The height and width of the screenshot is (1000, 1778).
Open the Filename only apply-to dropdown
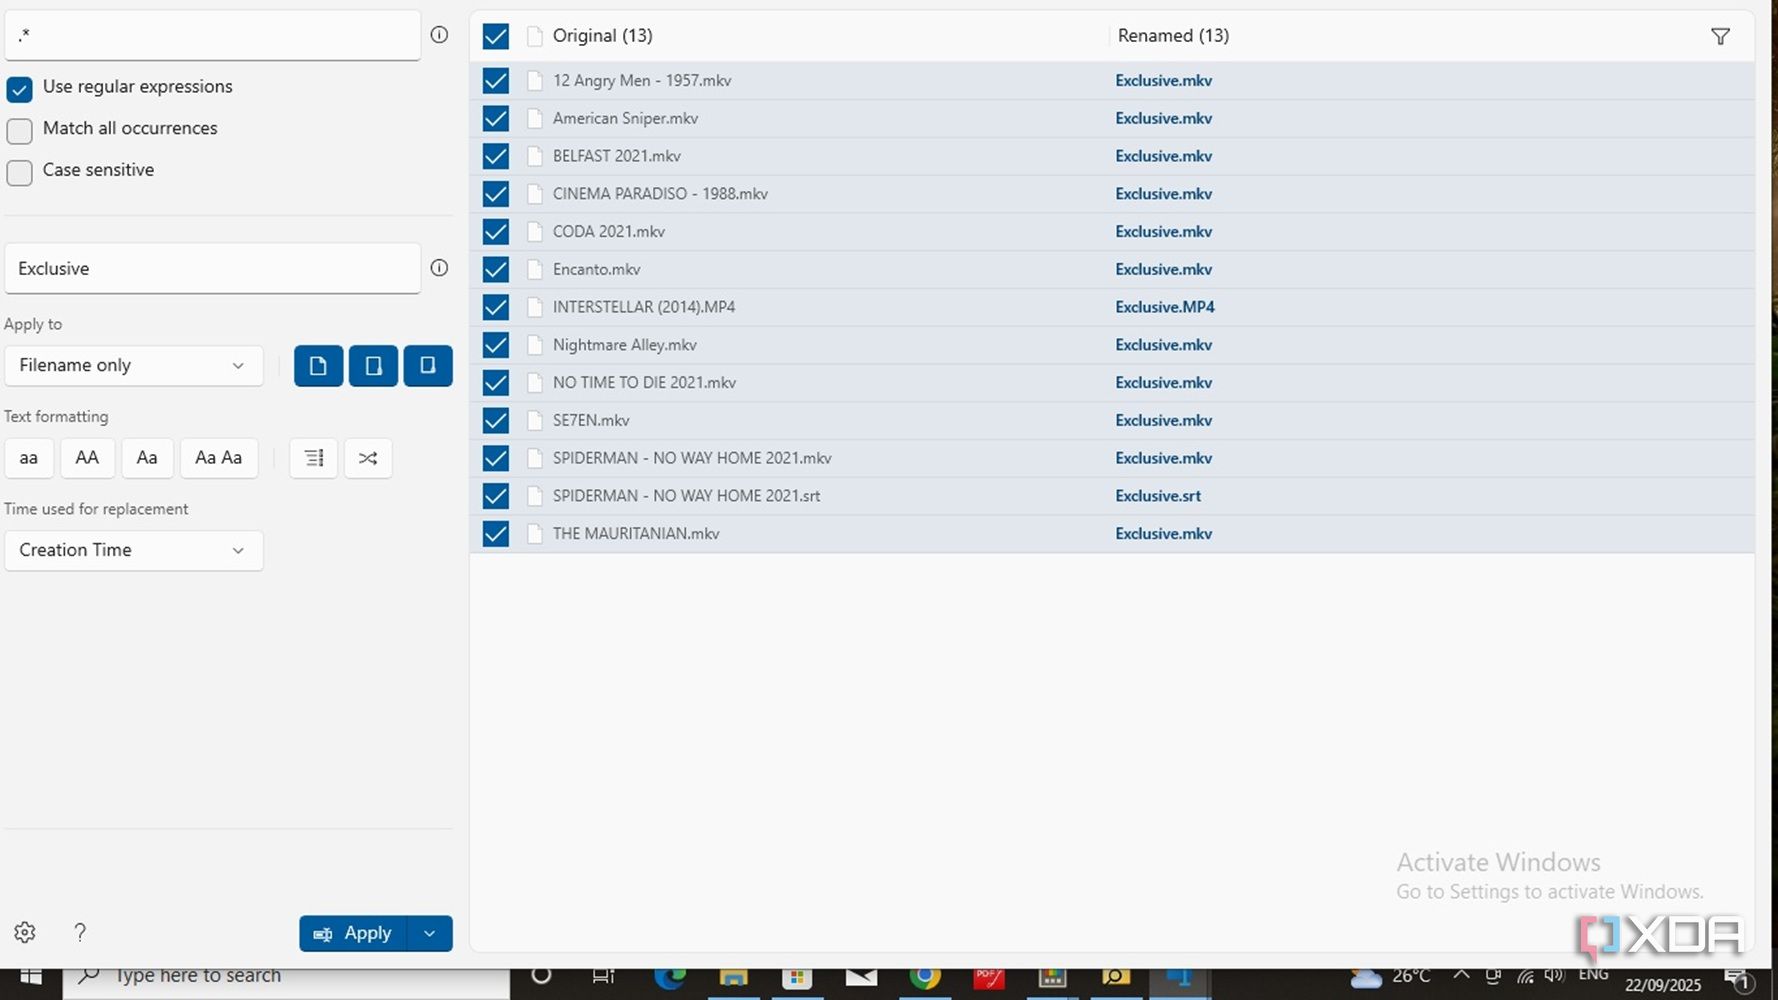click(x=134, y=366)
